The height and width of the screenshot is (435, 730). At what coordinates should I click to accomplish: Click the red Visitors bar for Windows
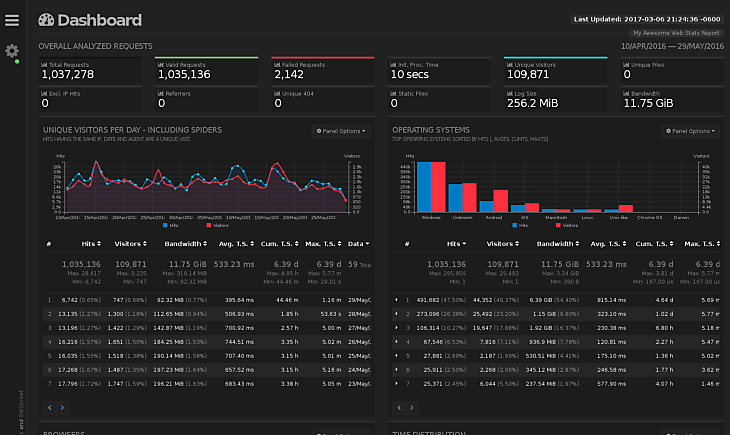coord(438,187)
